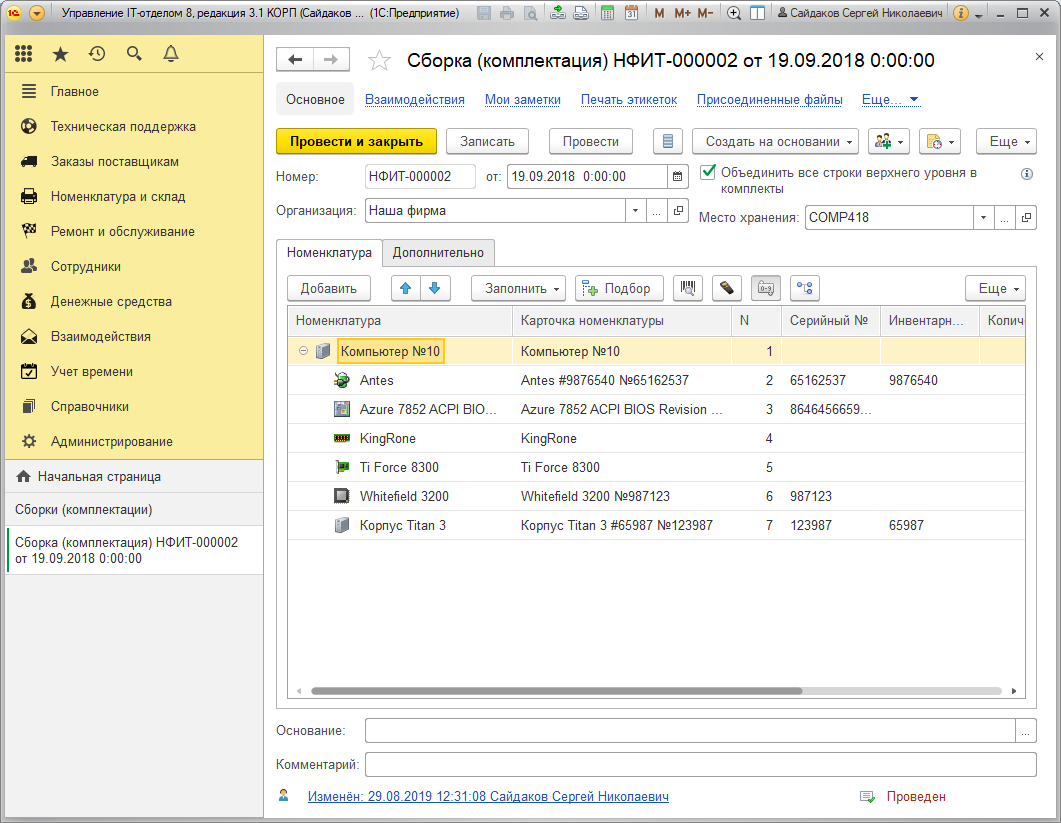
Task: Open the Favorites star in the sidebar
Action: pos(60,54)
